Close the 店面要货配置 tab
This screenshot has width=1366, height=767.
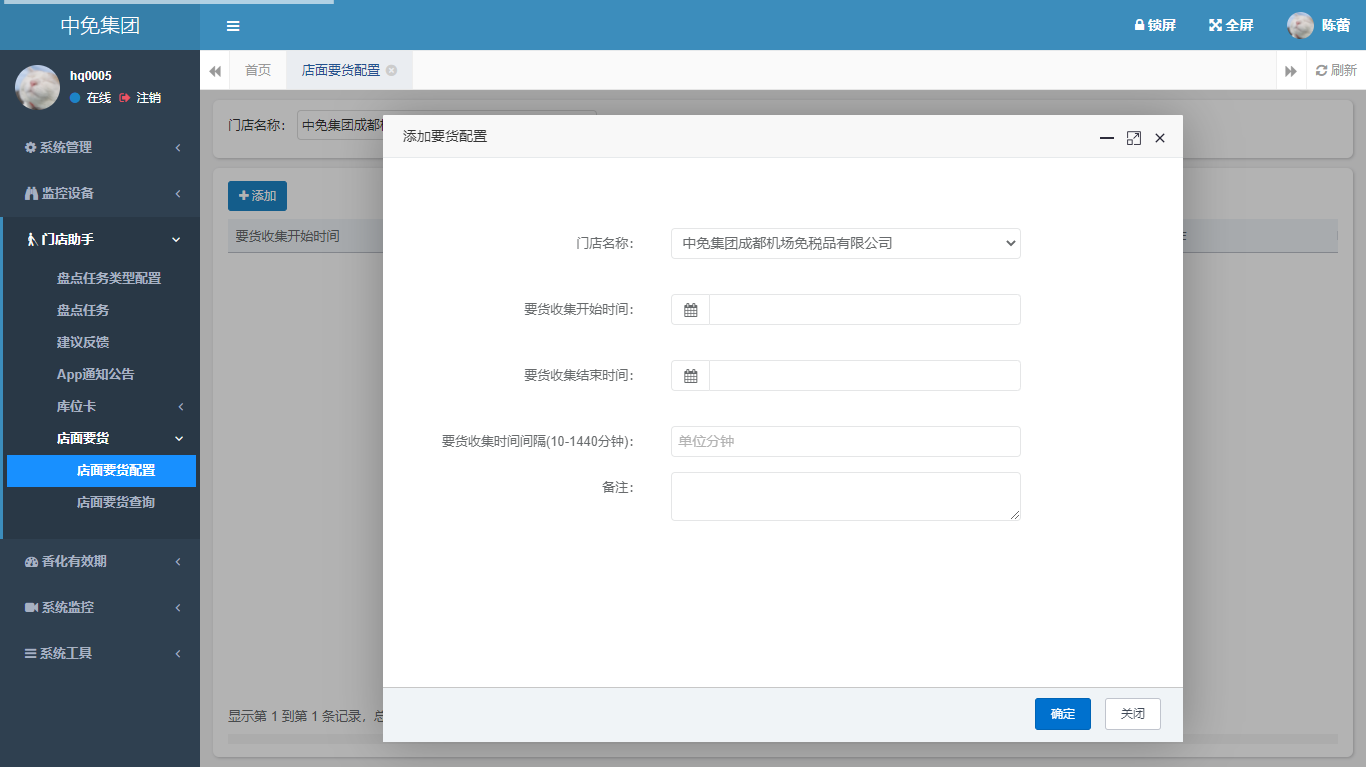392,70
